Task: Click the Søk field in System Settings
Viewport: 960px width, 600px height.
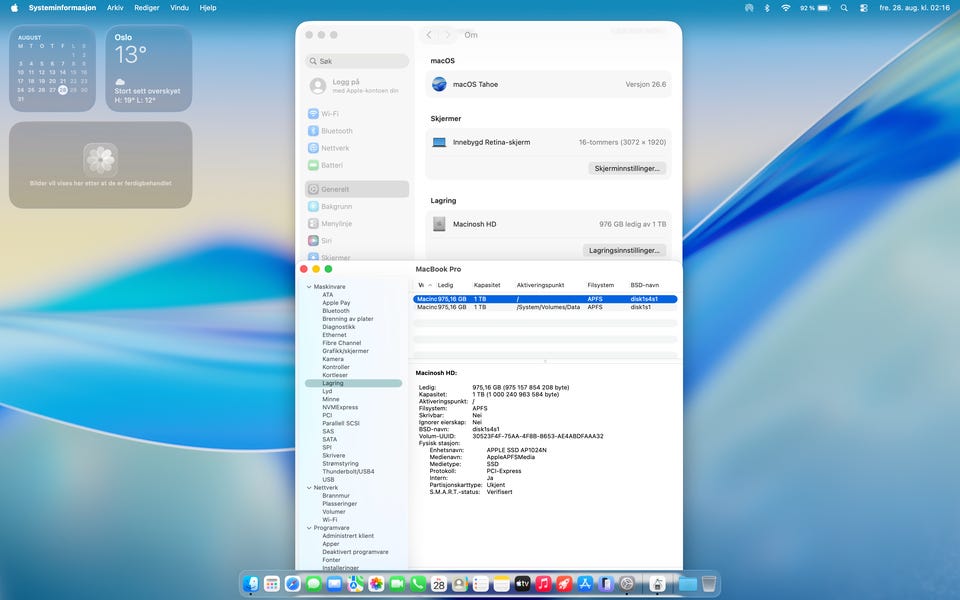Action: point(357,61)
